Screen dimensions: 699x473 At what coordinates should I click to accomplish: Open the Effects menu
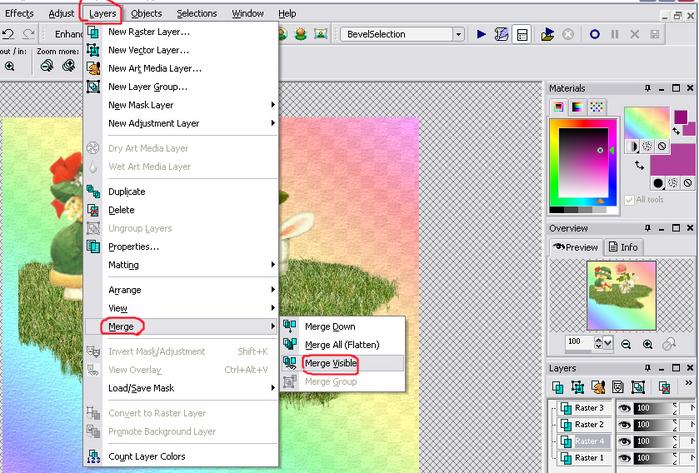[19, 14]
